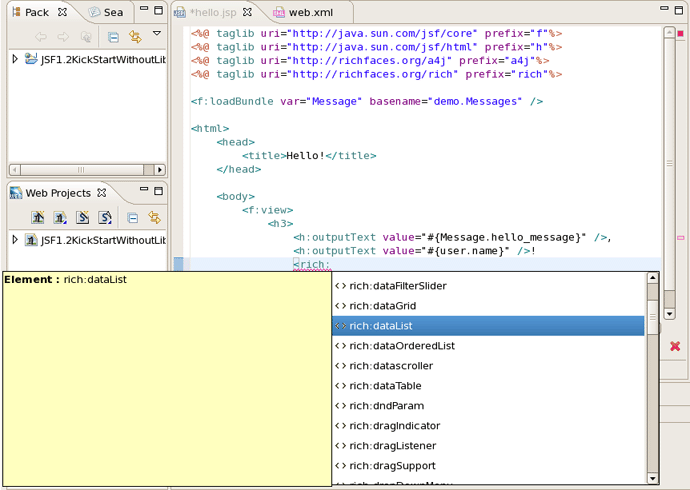Select rich:dataTable from completion list
The height and width of the screenshot is (490, 690).
385,386
